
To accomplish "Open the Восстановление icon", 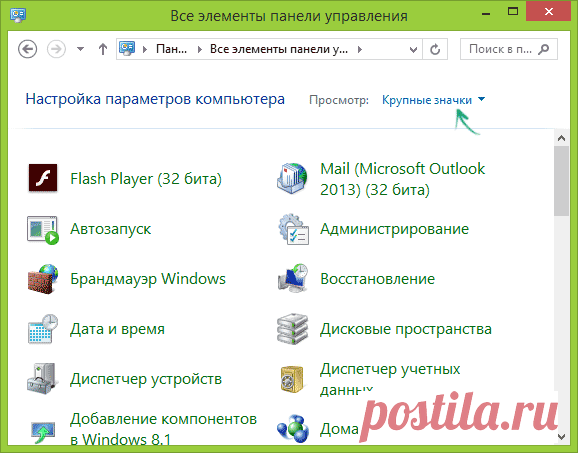I will click(x=293, y=279).
